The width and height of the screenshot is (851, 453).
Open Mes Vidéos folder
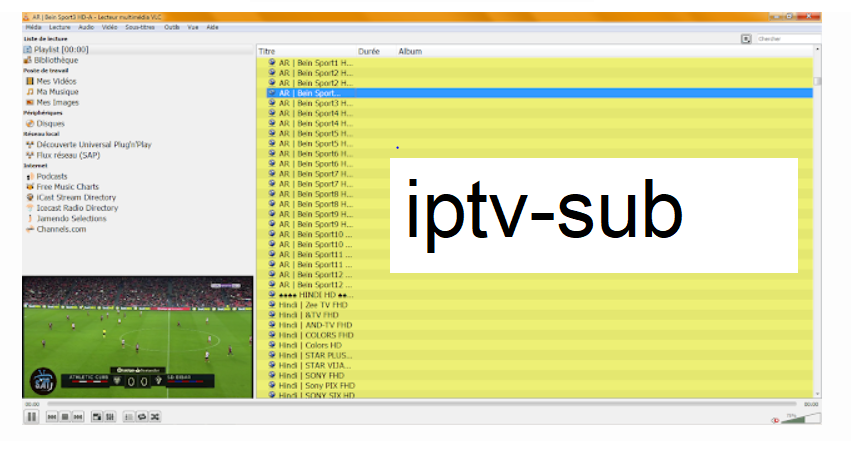point(52,81)
